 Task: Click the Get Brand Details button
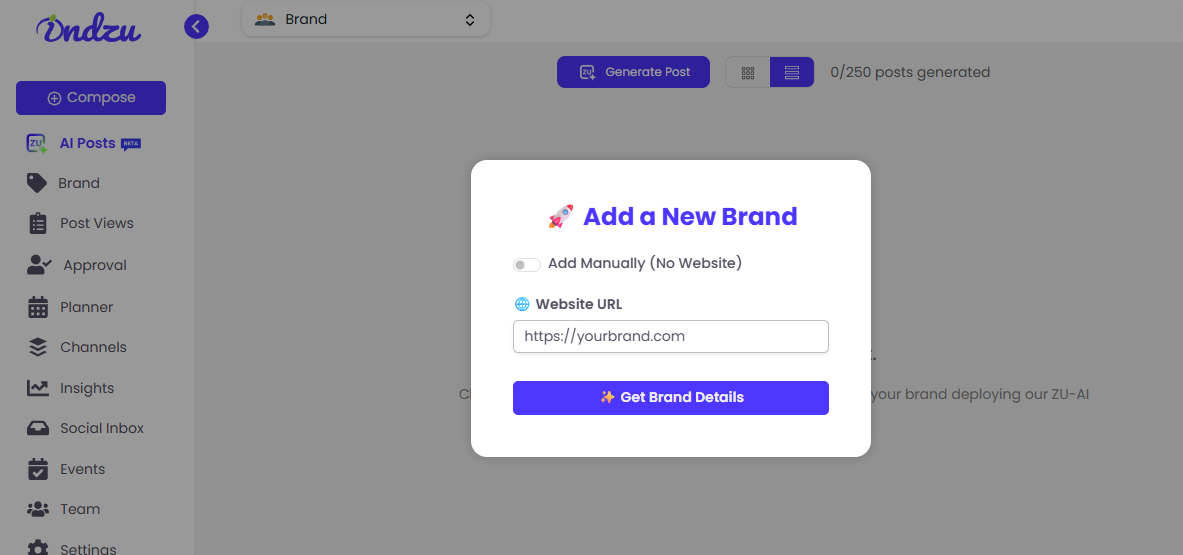pos(671,397)
